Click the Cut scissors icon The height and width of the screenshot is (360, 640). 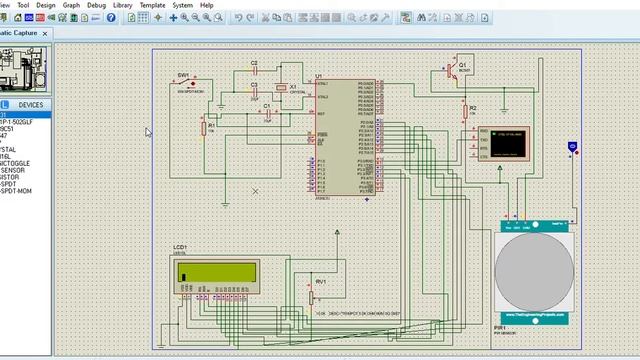[265, 18]
